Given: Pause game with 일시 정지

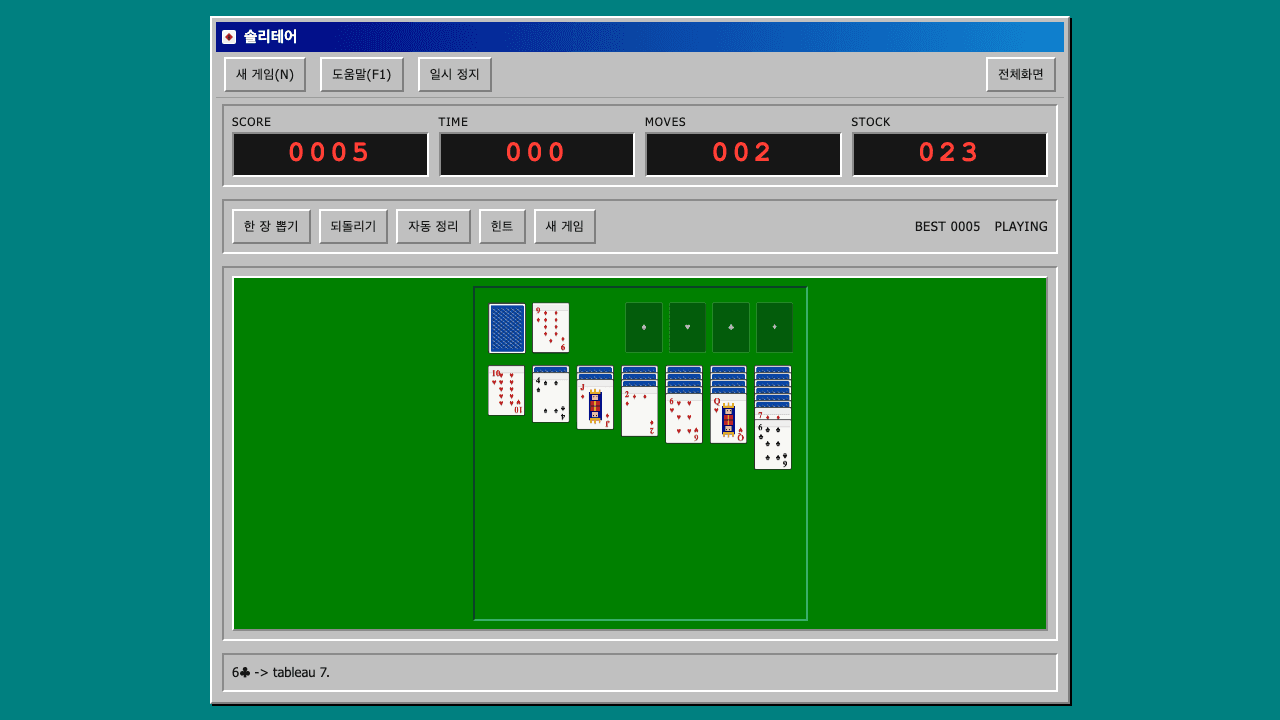Looking at the screenshot, I should 455,75.
